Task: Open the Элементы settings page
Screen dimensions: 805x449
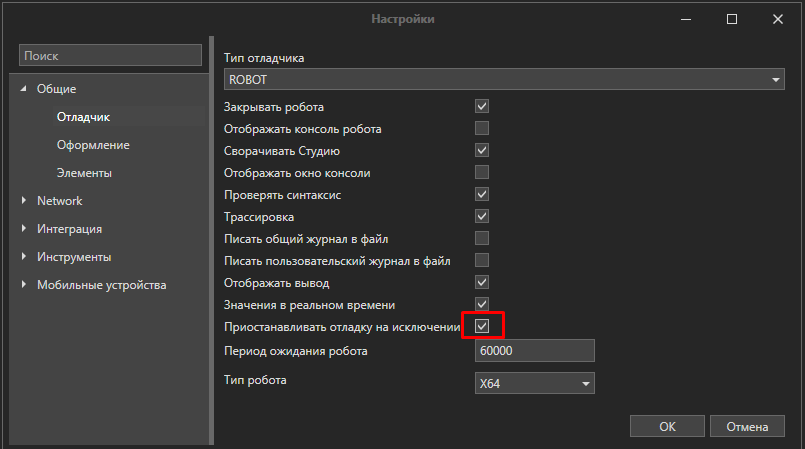Action: 84,173
